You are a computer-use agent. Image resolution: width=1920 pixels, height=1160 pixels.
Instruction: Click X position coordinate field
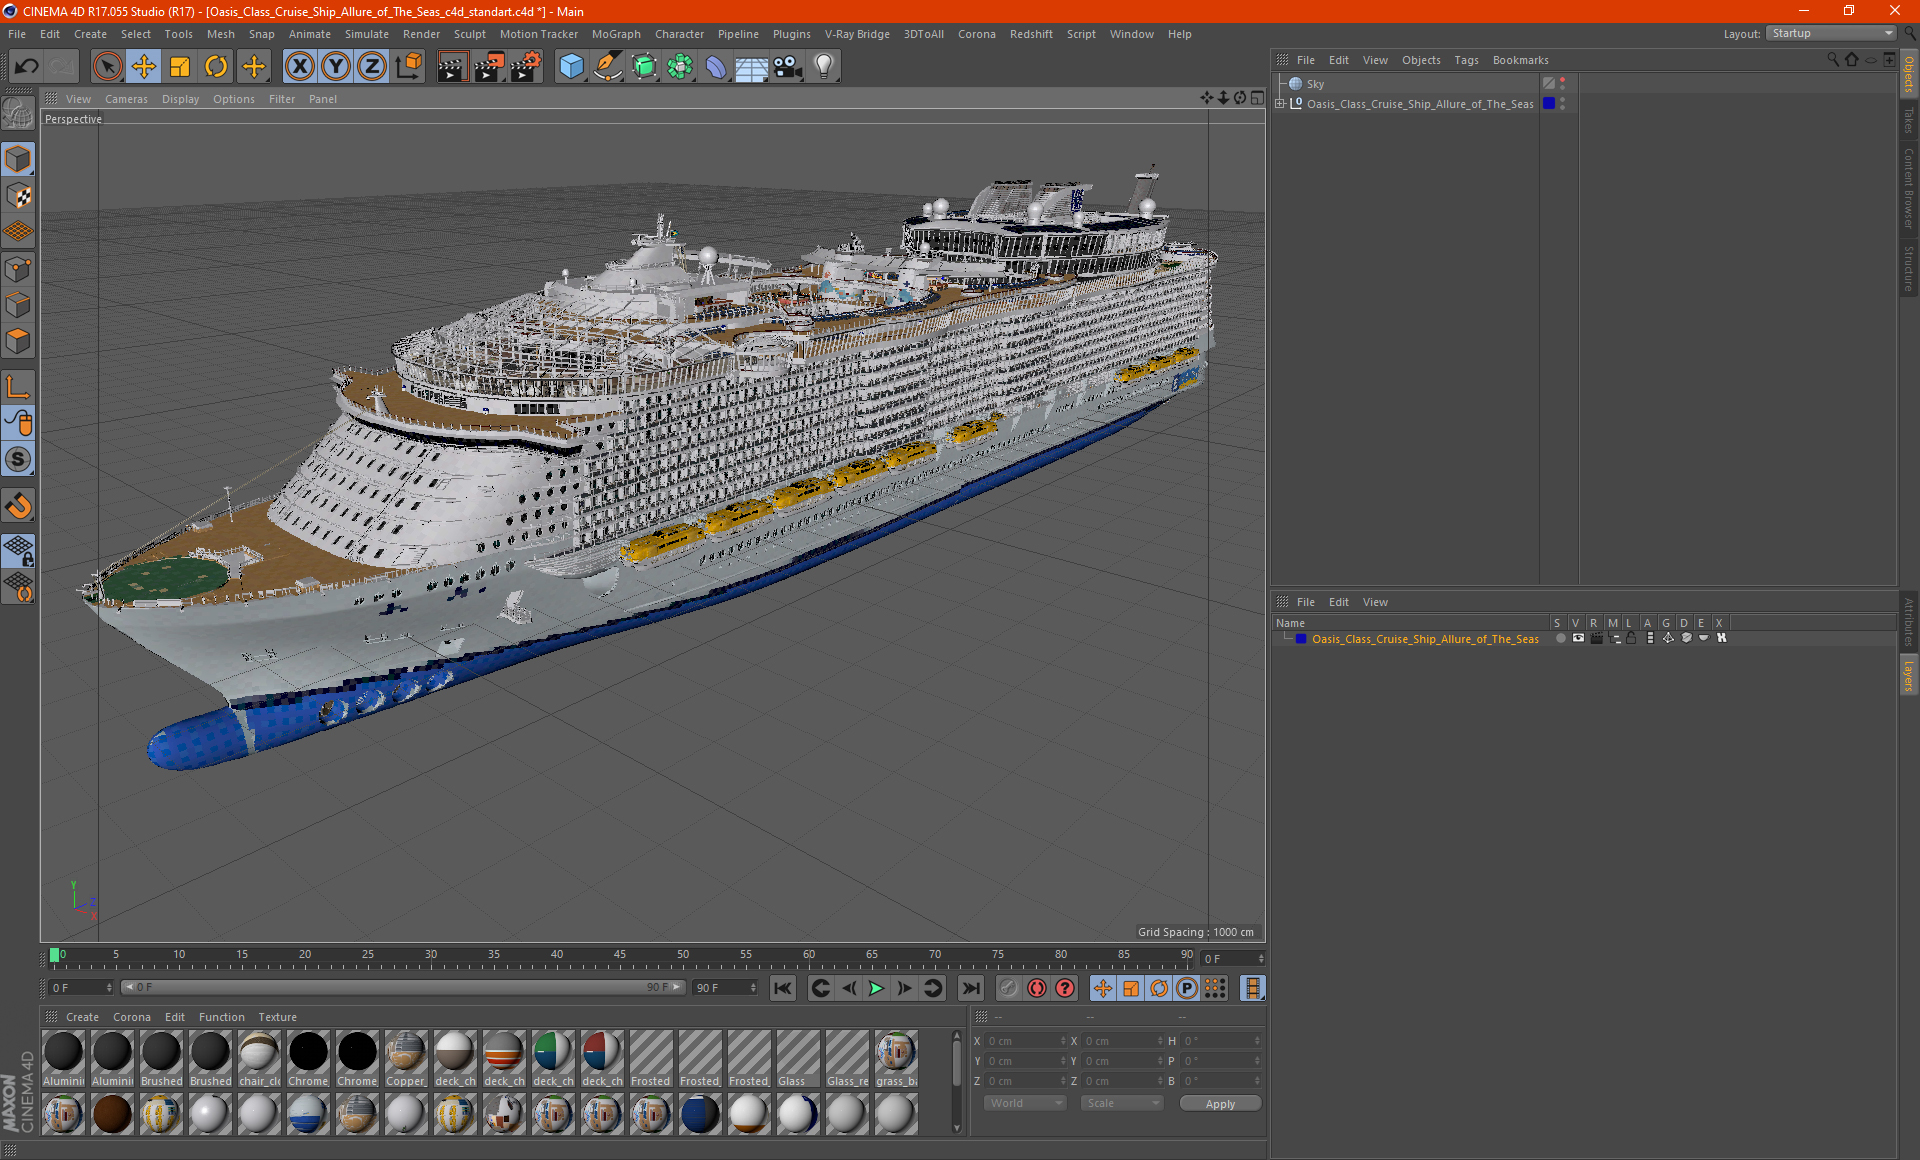(x=1025, y=1041)
